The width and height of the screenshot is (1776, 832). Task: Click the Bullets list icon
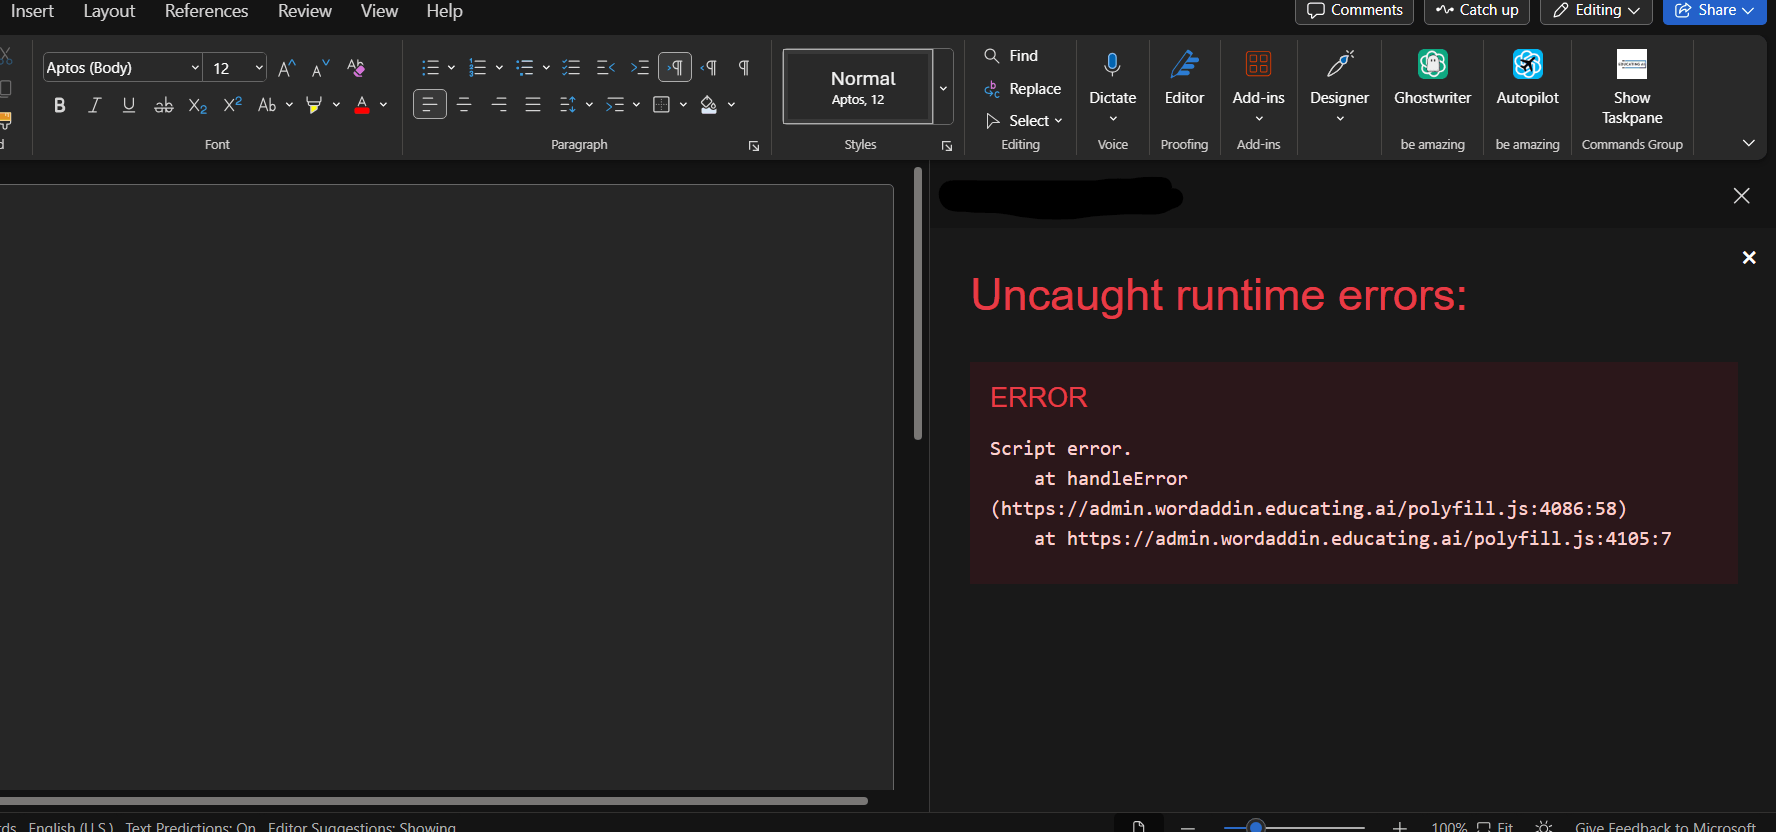[x=430, y=68]
